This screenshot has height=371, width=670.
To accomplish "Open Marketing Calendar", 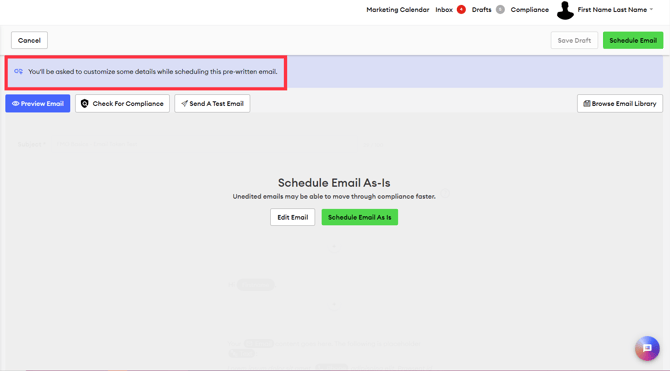I will 397,9.
